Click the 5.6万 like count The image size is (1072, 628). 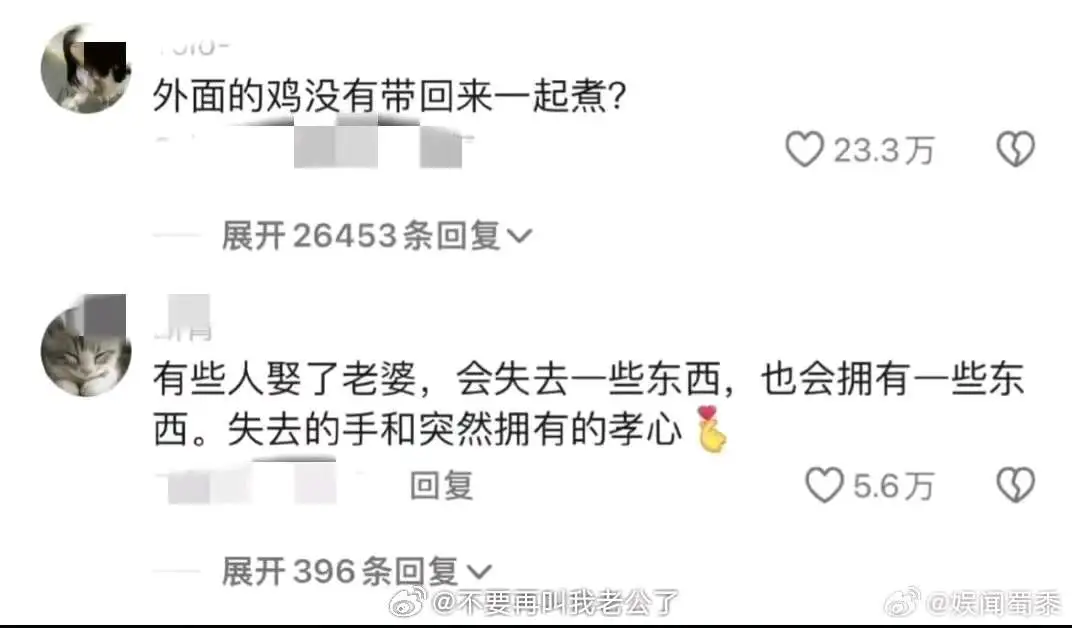[893, 486]
